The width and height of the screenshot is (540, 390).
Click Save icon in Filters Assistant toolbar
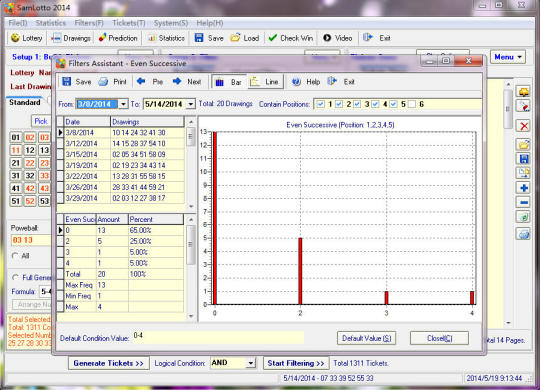pyautogui.click(x=76, y=82)
